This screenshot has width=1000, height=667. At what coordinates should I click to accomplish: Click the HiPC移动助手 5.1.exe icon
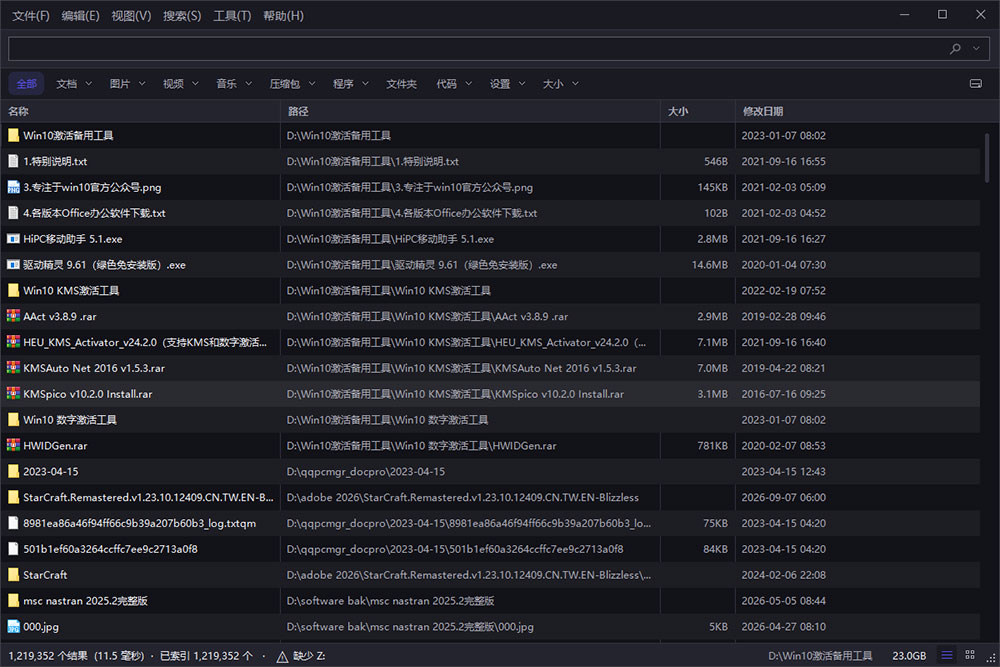click(13, 238)
